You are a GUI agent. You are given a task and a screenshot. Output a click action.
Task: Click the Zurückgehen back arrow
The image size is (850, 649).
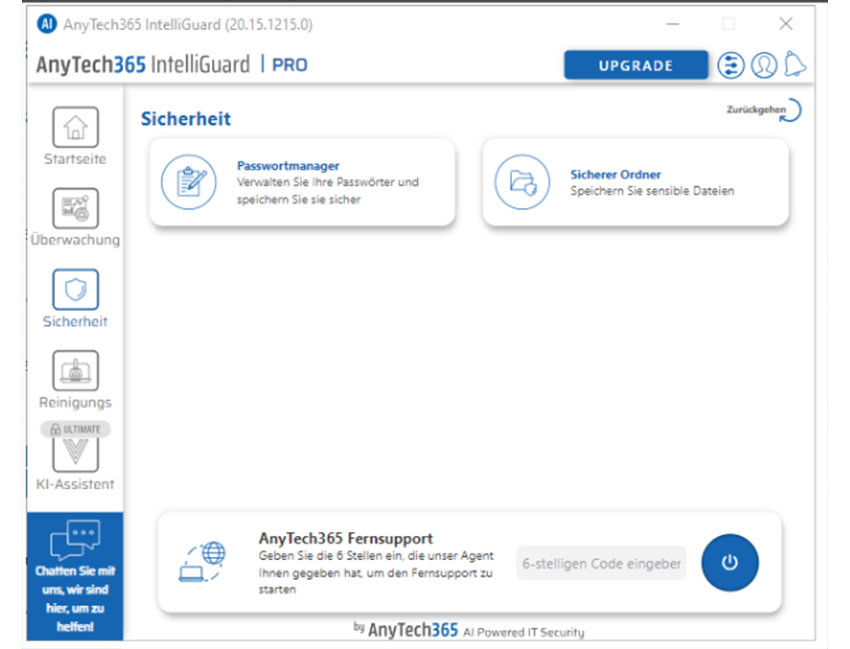click(790, 109)
